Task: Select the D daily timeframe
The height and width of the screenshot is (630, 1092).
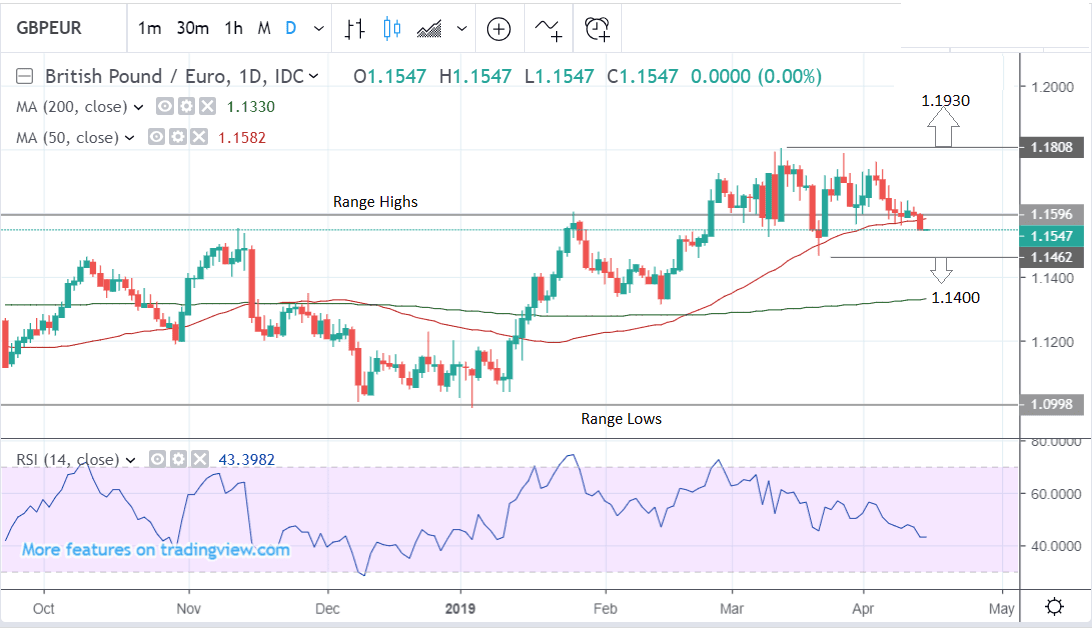Action: point(291,29)
